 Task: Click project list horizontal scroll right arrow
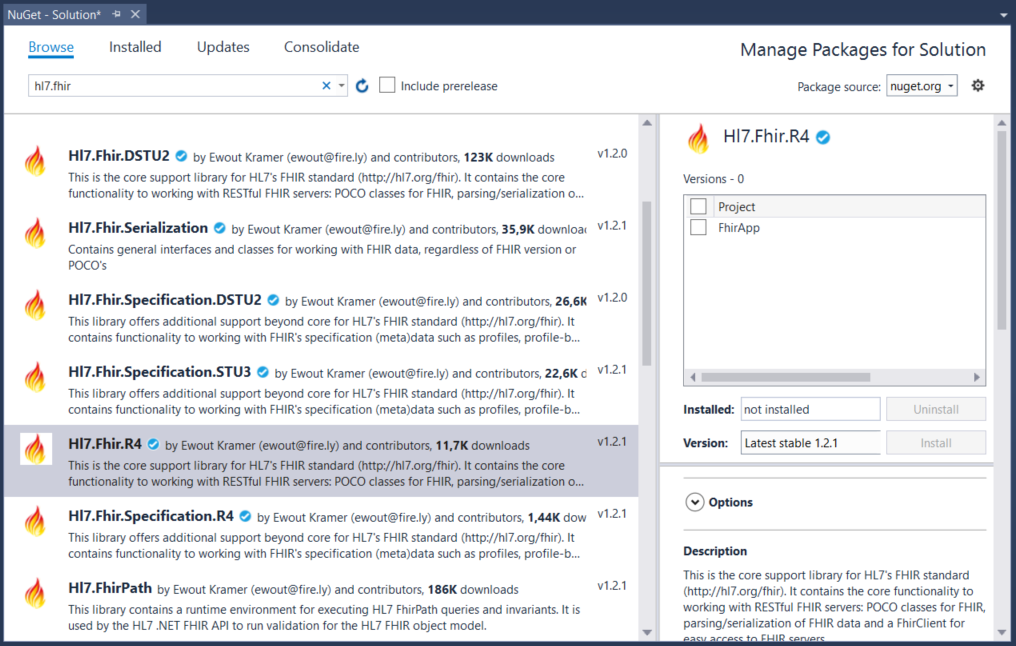click(976, 377)
